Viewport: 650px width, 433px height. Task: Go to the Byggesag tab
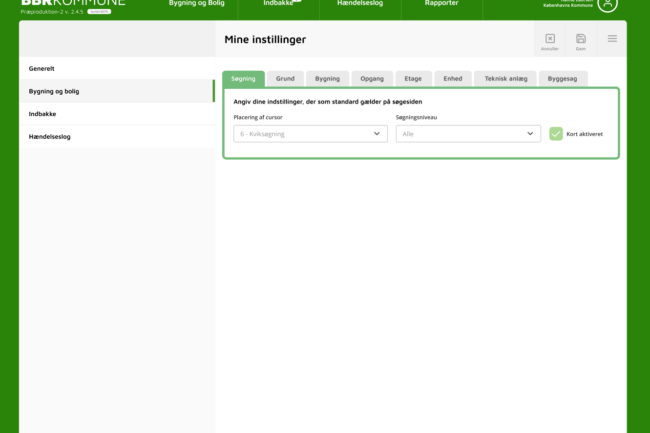561,78
